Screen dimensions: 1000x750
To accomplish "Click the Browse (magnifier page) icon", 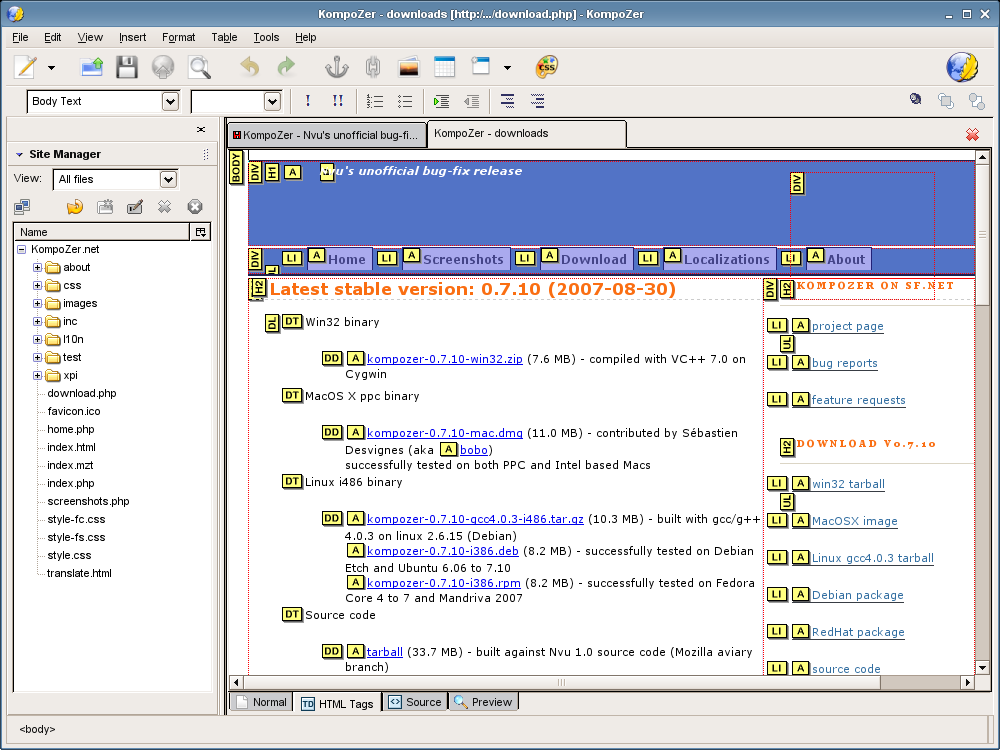I will (x=199, y=67).
